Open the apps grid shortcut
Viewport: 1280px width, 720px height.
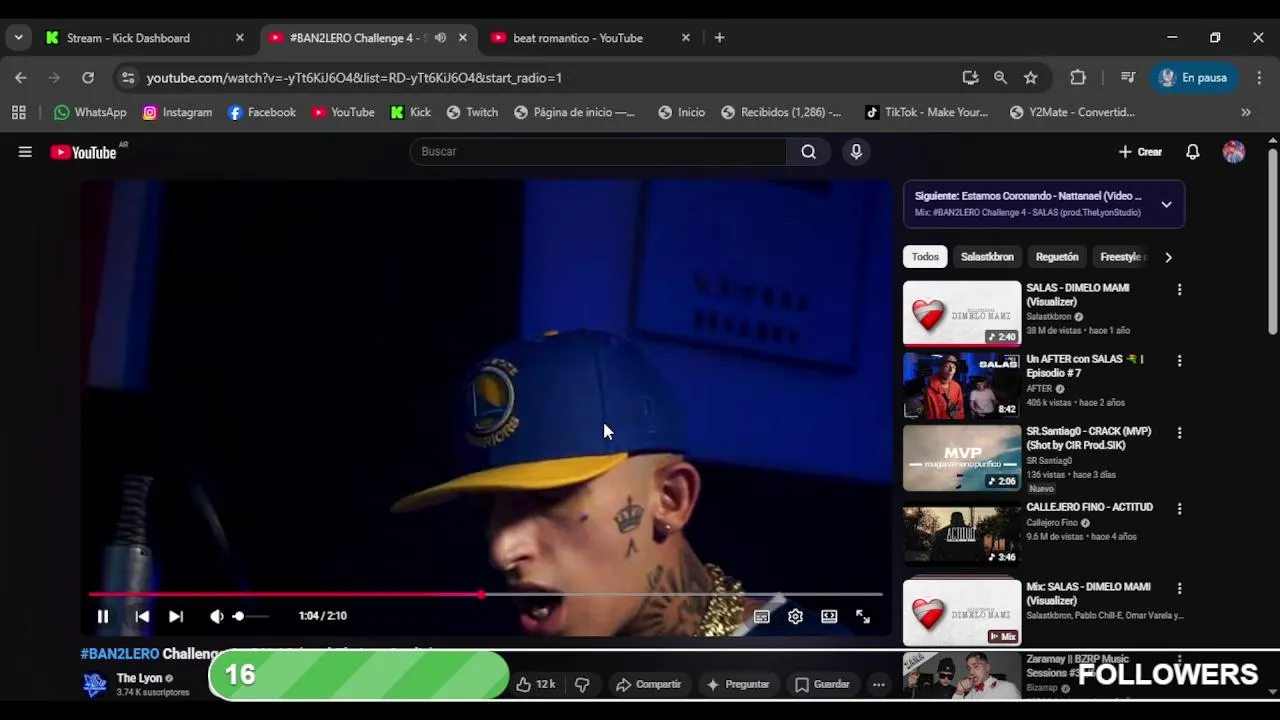pyautogui.click(x=19, y=112)
